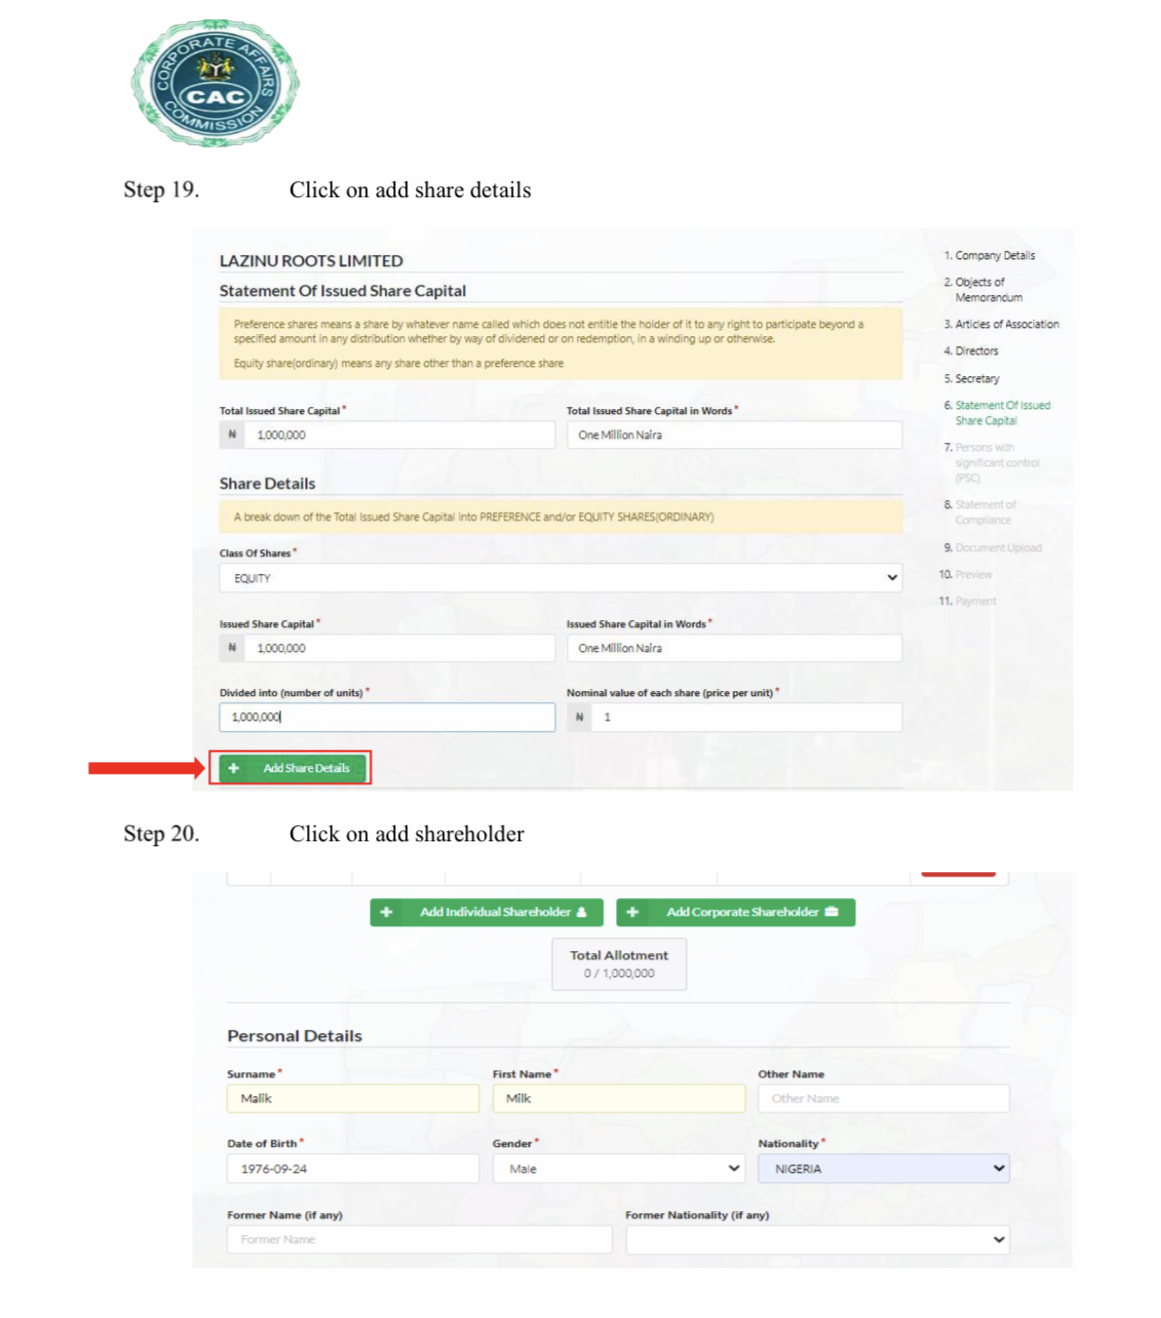Screen dimensions: 1161x1318
Task: Click the person icon on Add Individual Shareholder
Action: tap(582, 912)
